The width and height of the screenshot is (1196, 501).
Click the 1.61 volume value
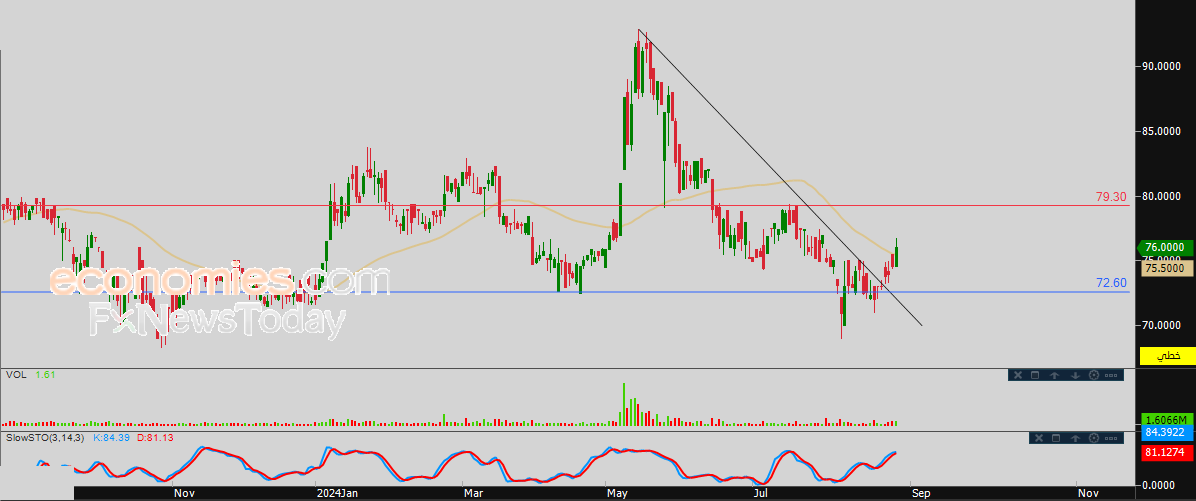[x=44, y=374]
